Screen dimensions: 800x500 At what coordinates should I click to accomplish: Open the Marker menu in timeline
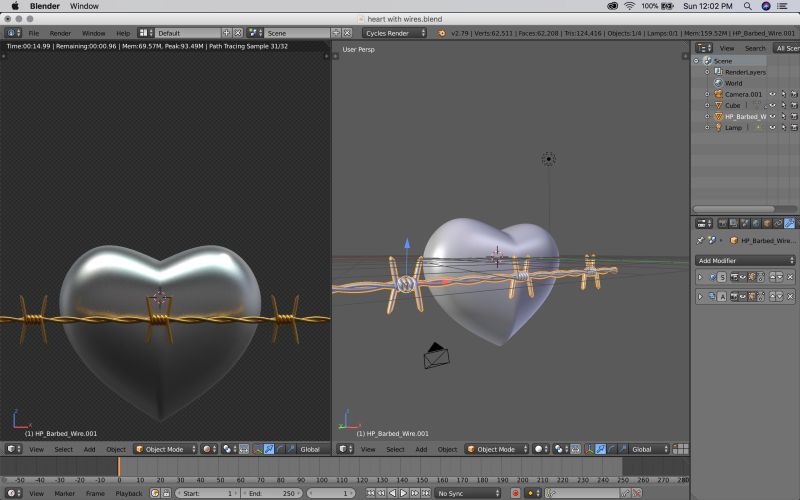[x=64, y=493]
